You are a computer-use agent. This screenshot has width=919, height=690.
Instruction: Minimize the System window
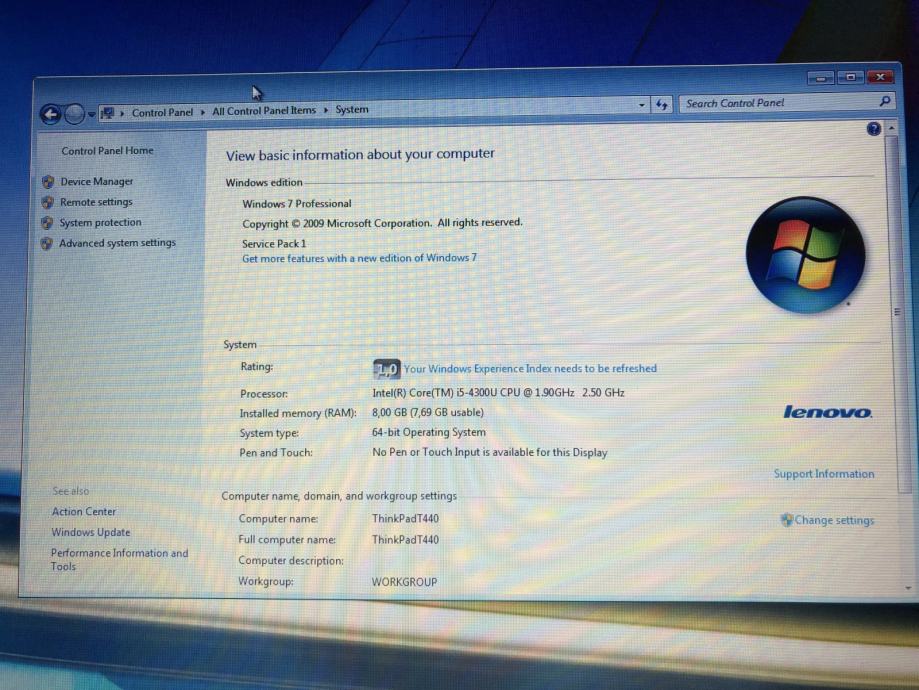[821, 78]
